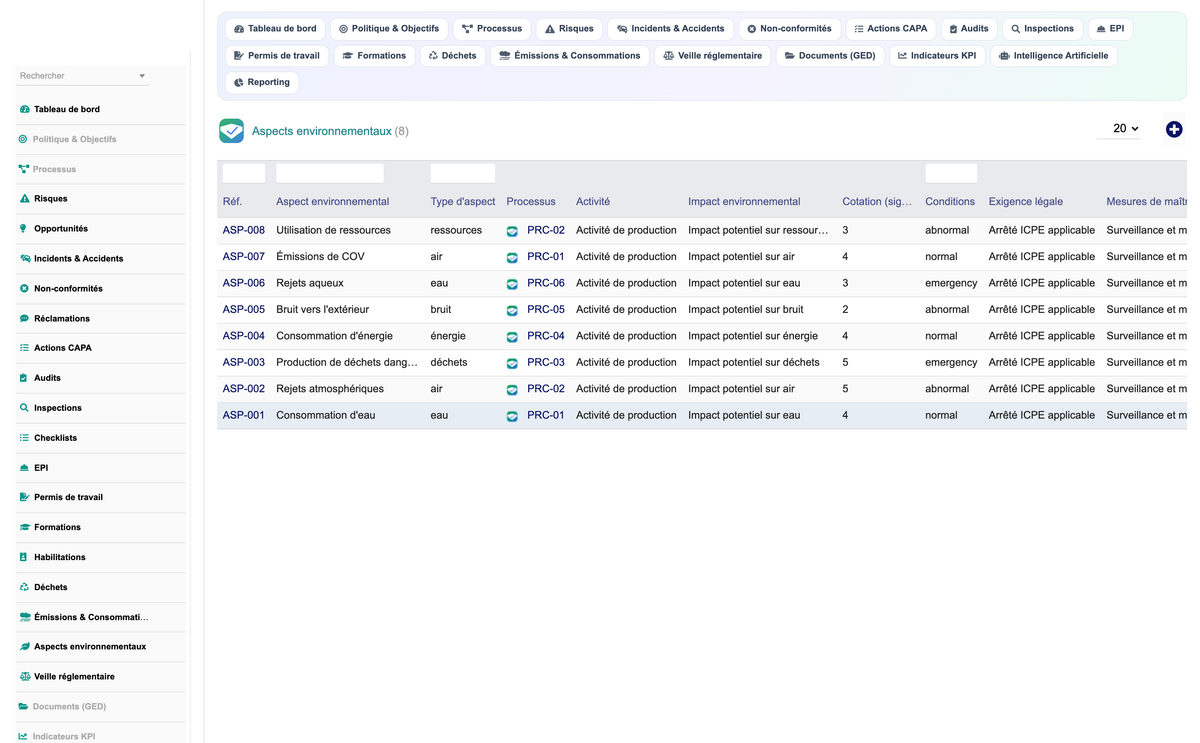
Task: Click the process icon in ASP-007 row
Action: point(512,257)
